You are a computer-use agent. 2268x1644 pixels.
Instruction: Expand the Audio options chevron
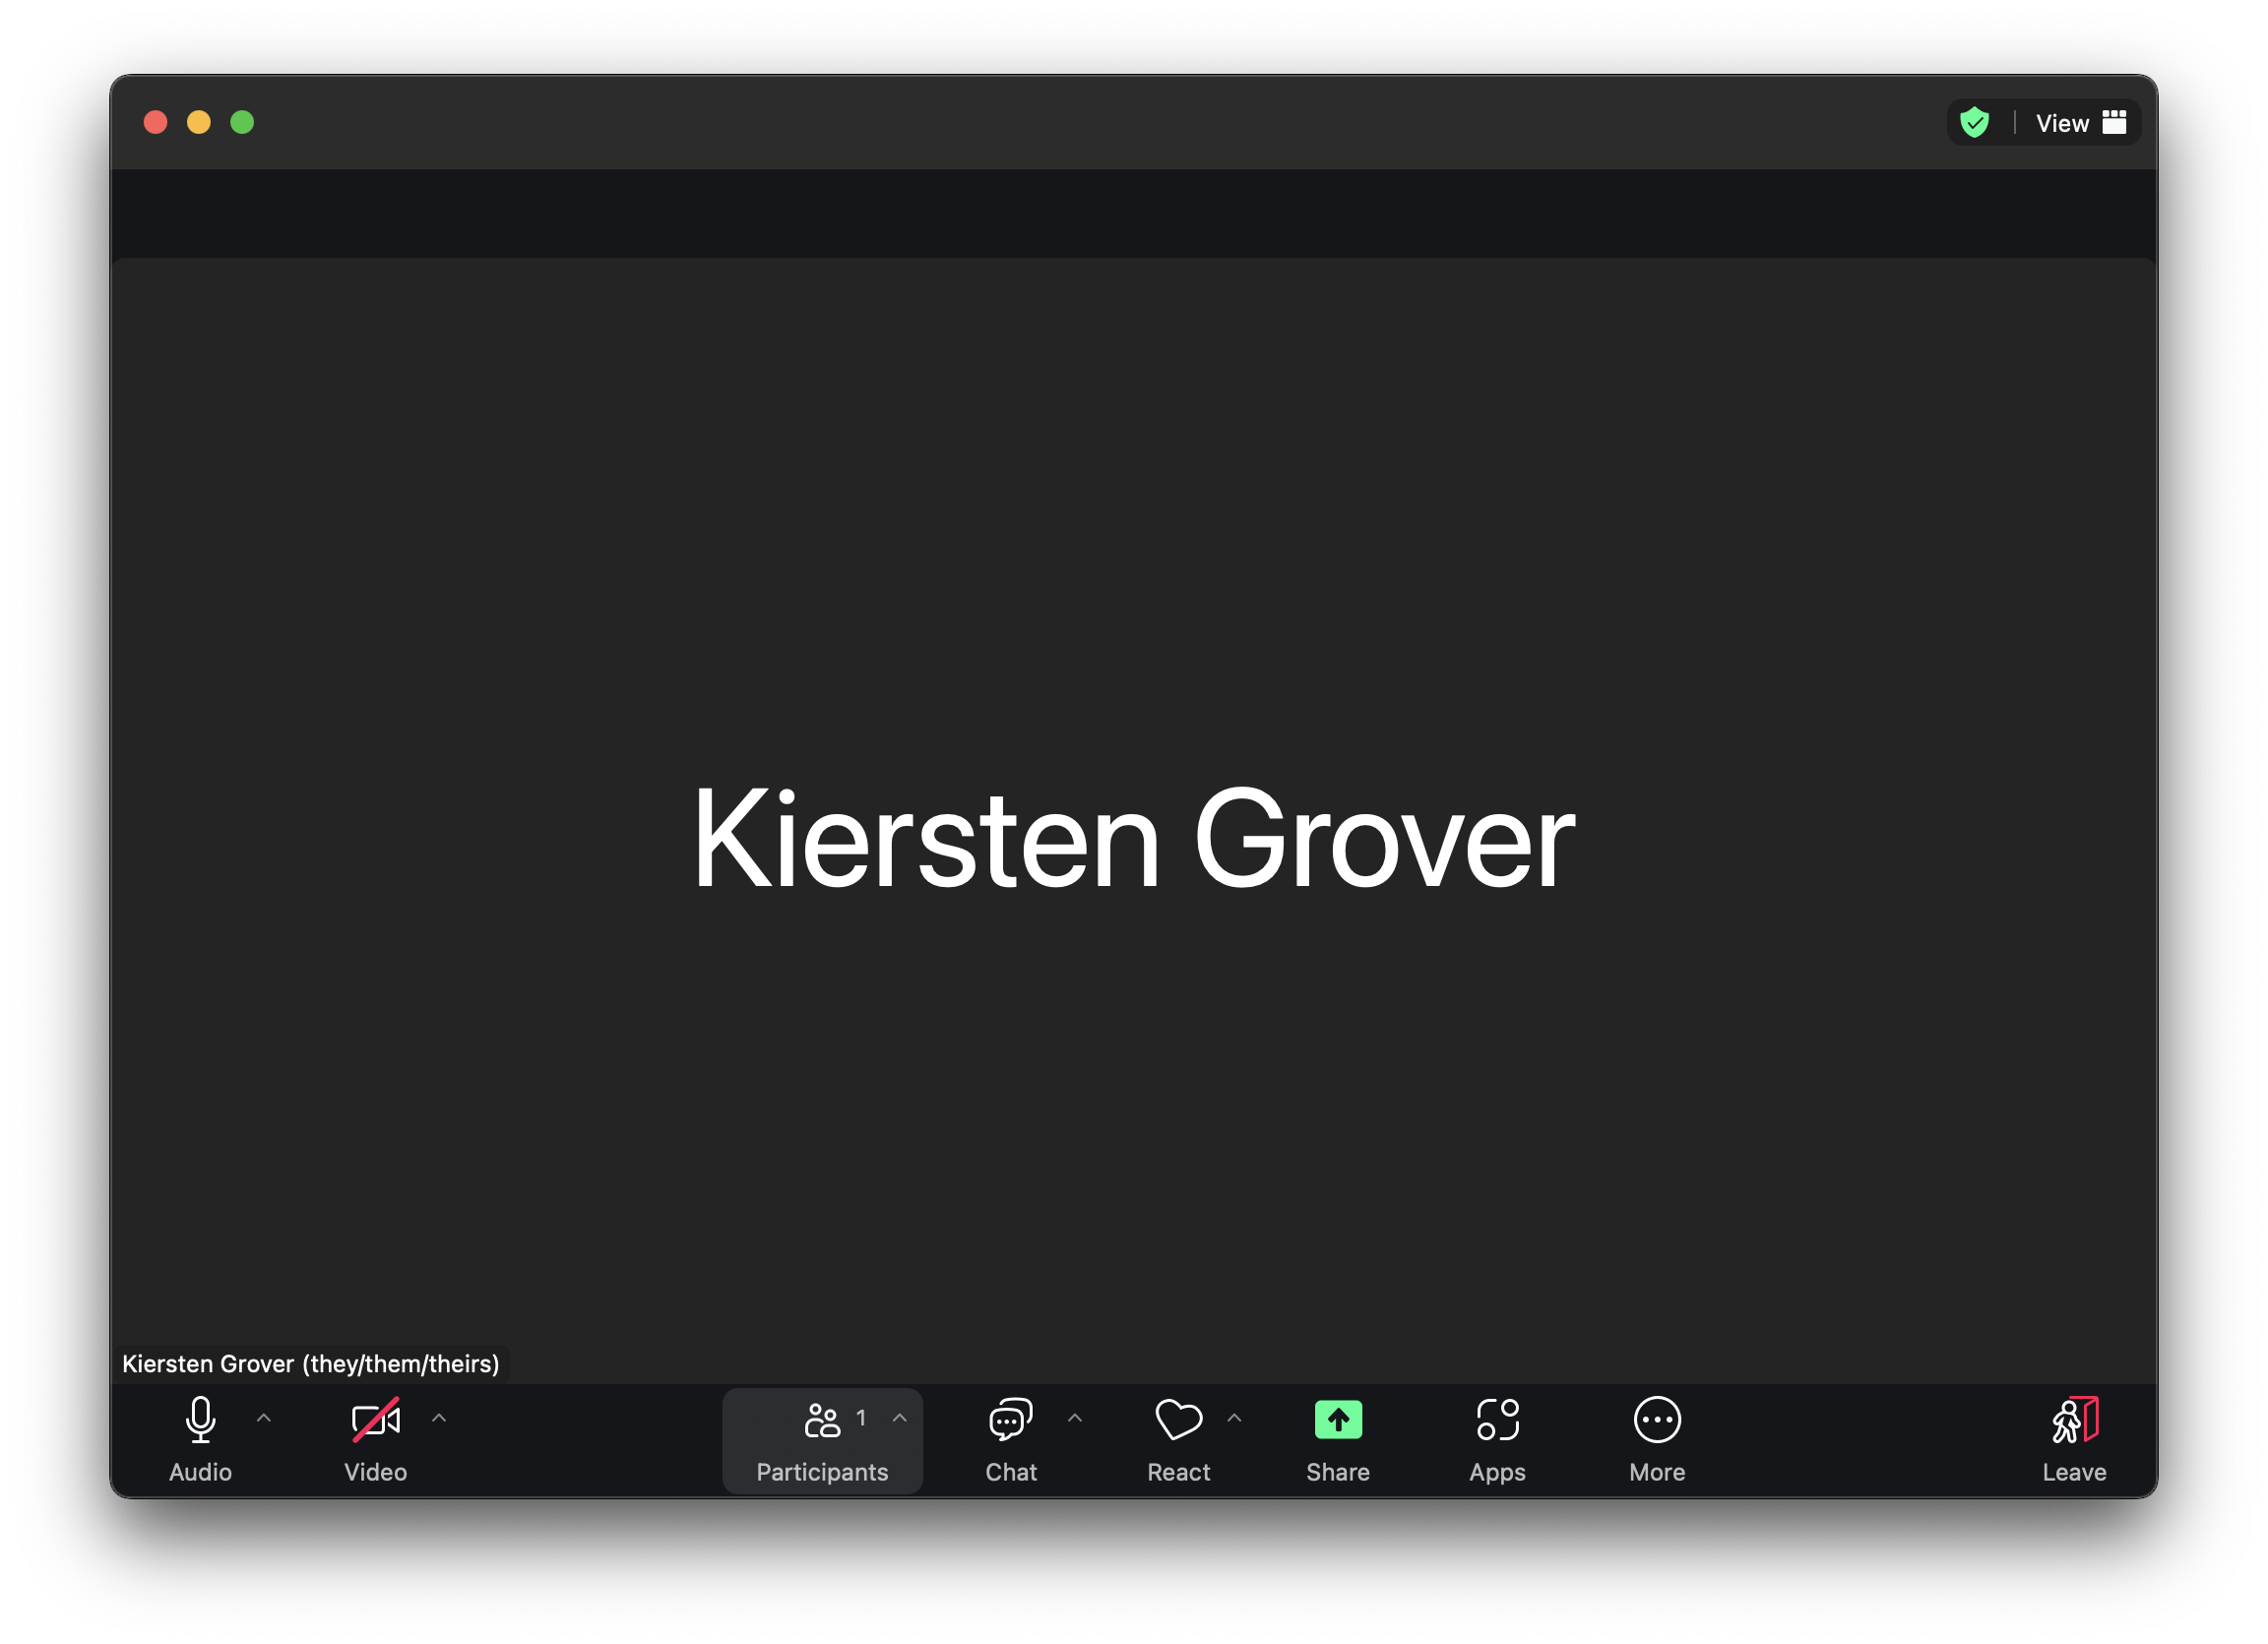[x=264, y=1418]
